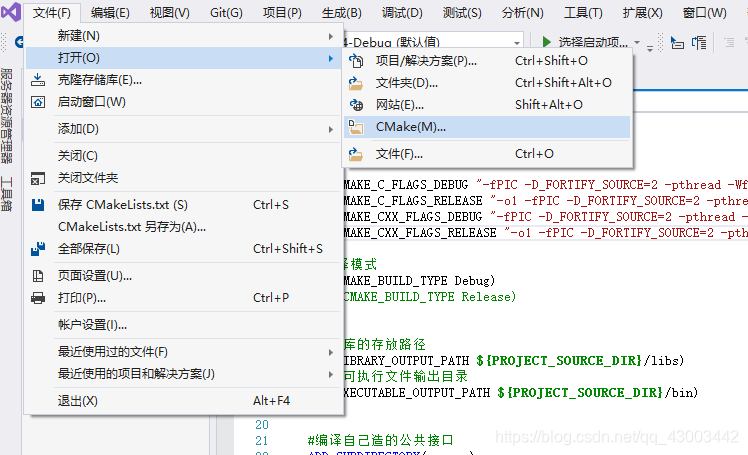Click the Visual Studio logo icon
Viewport: 748px width, 455px height.
[x=10, y=11]
